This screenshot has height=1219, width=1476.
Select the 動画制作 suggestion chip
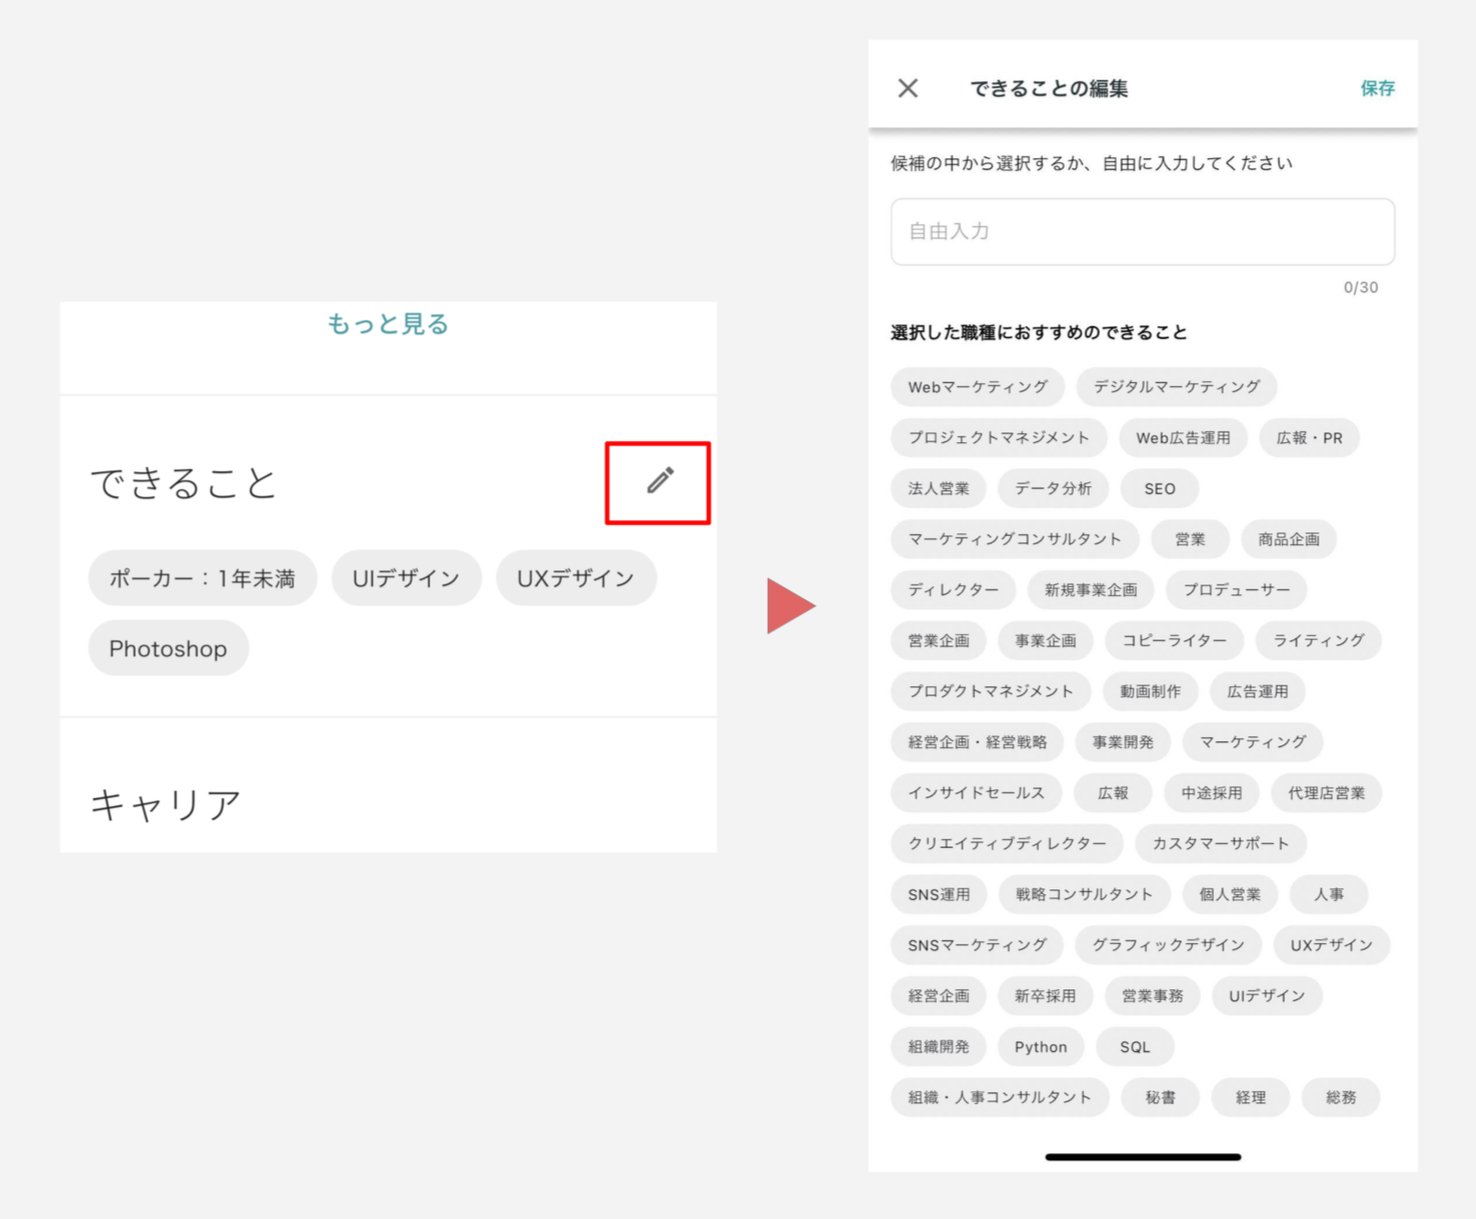pos(1150,691)
